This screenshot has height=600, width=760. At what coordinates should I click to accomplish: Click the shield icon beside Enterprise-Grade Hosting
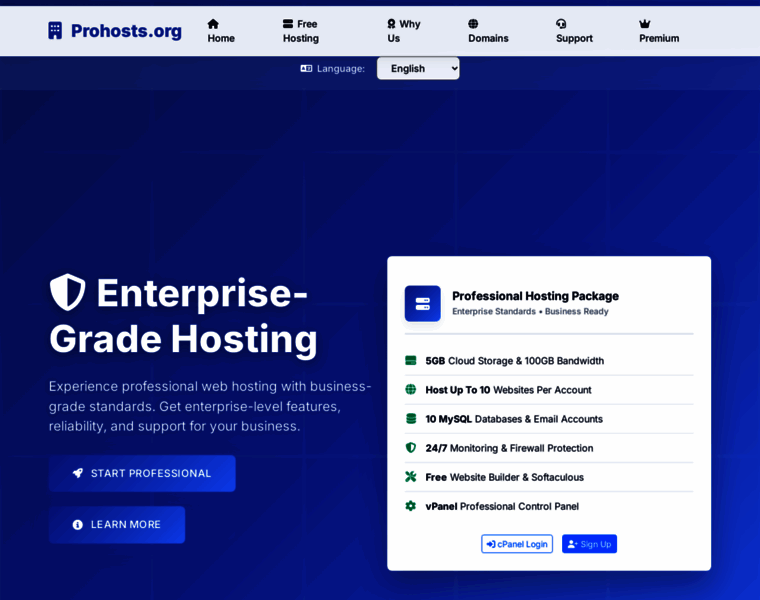click(68, 293)
